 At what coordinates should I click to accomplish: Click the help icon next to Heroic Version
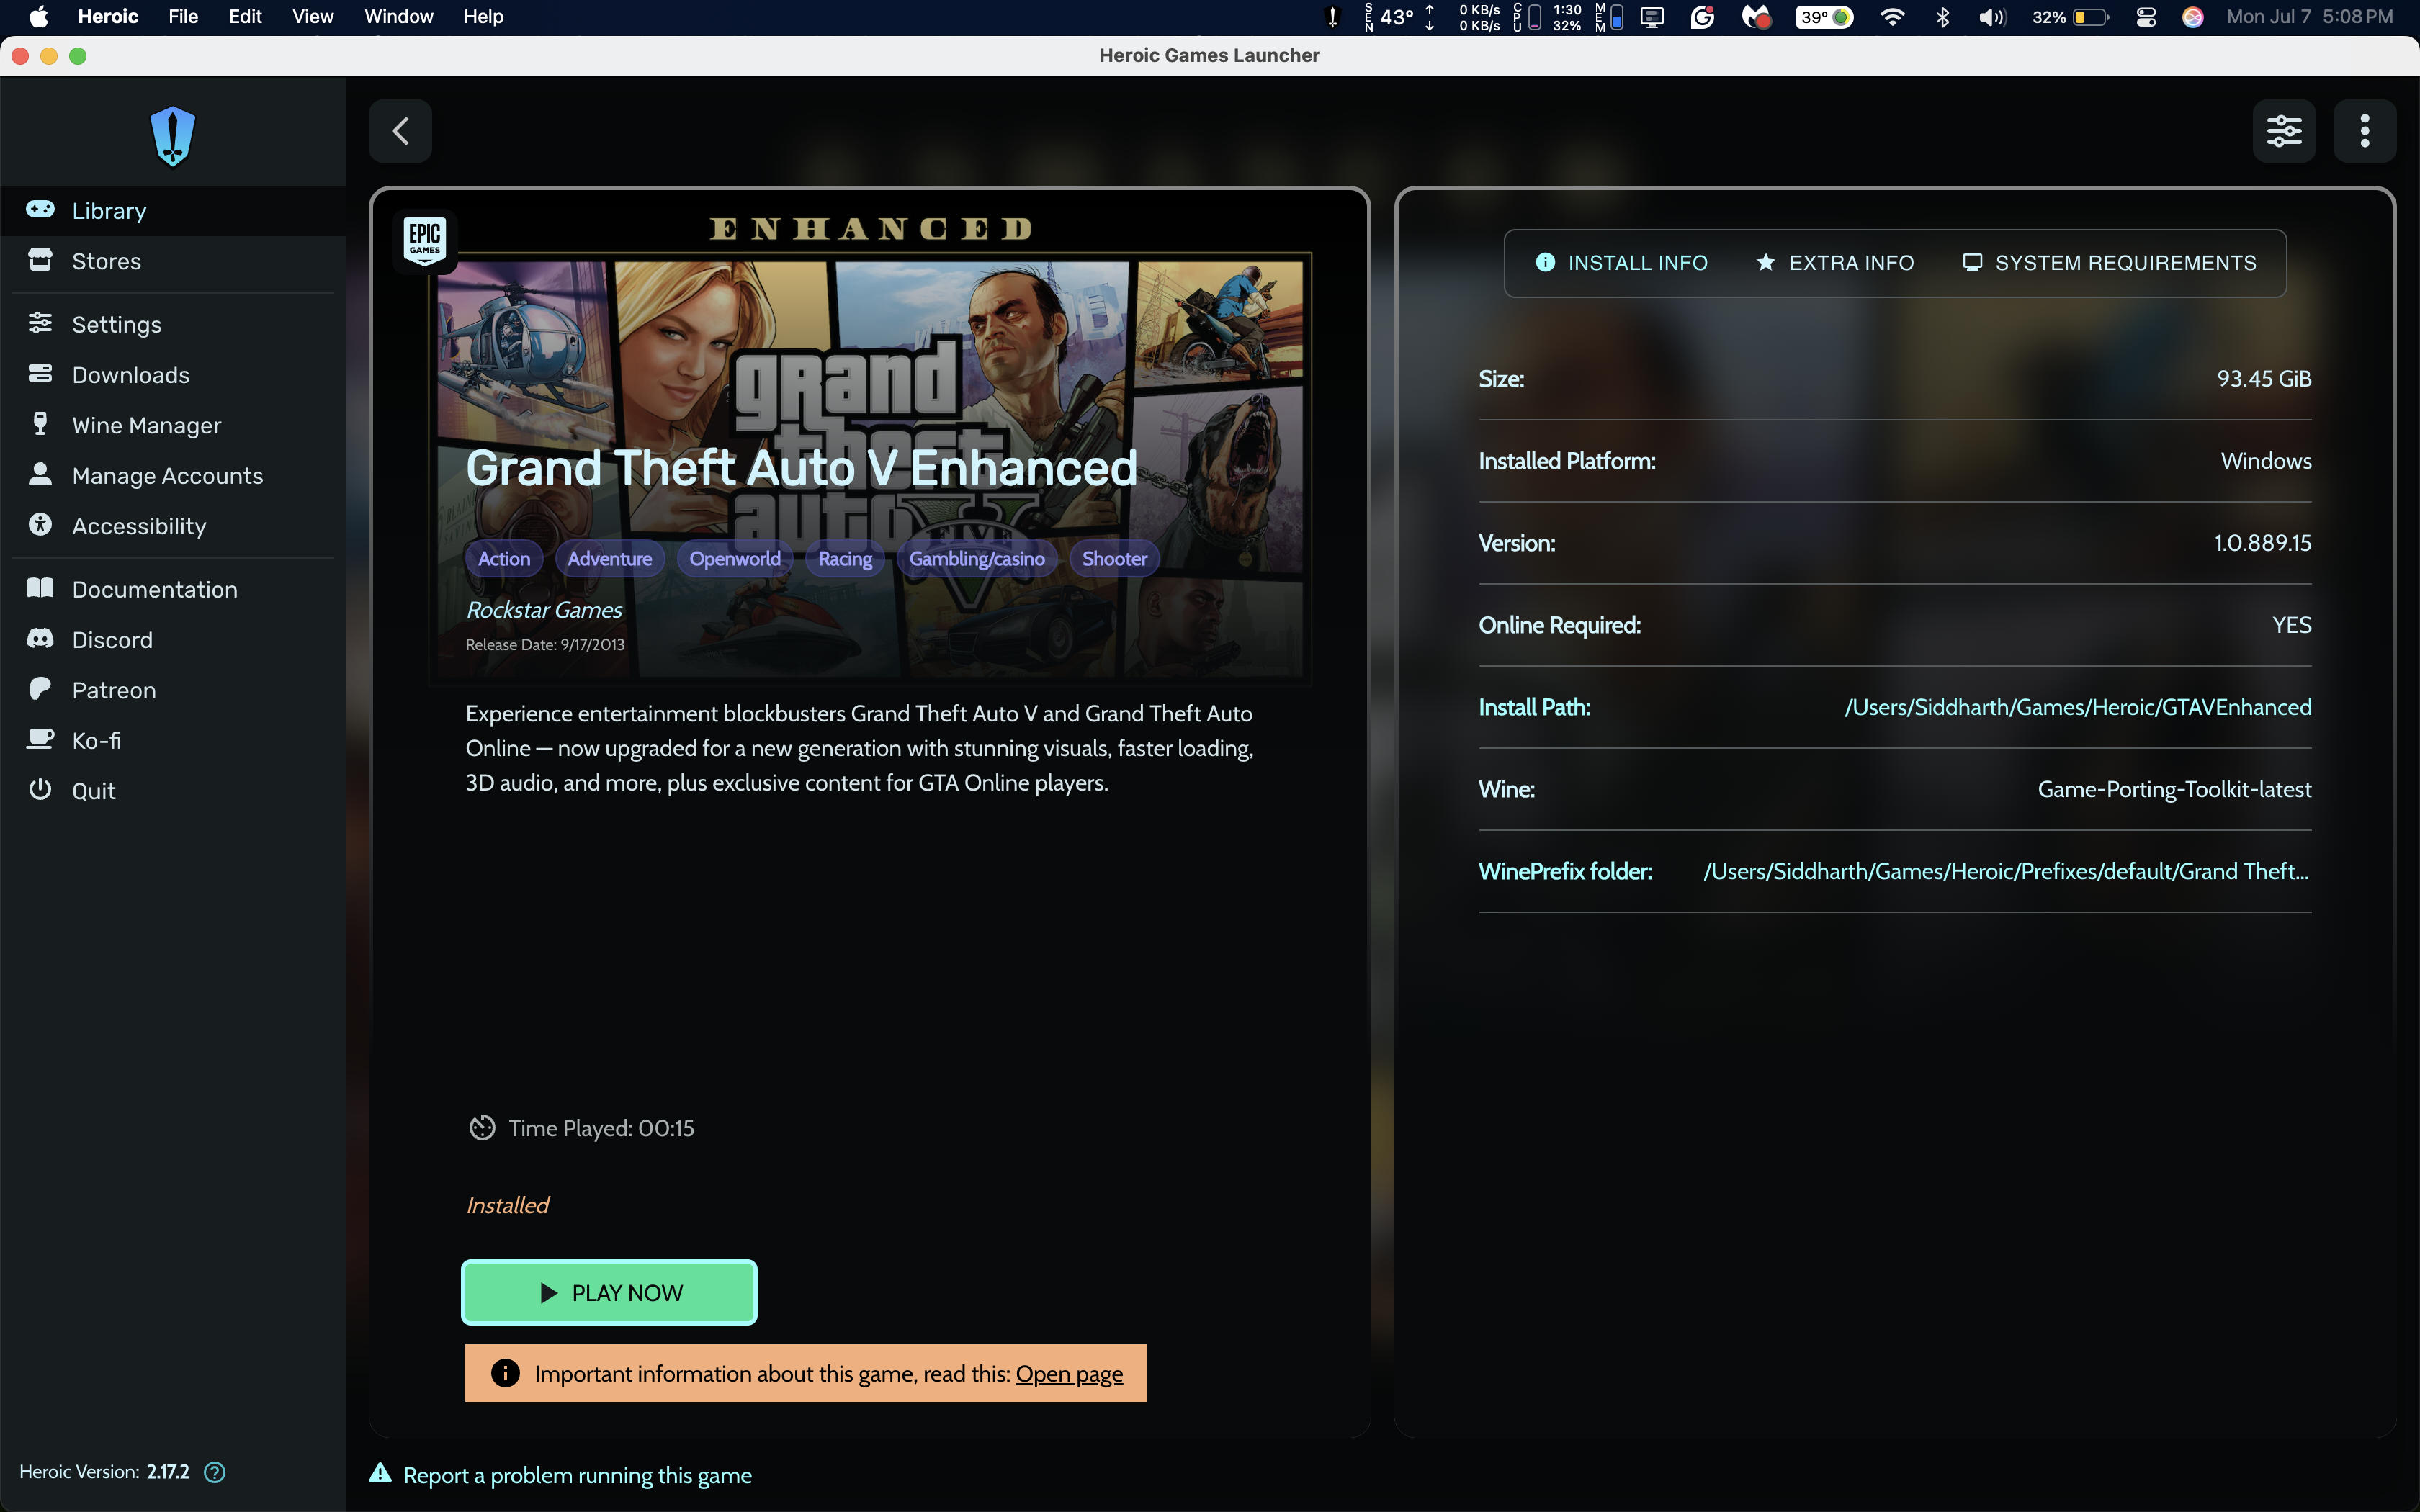[x=215, y=1472]
